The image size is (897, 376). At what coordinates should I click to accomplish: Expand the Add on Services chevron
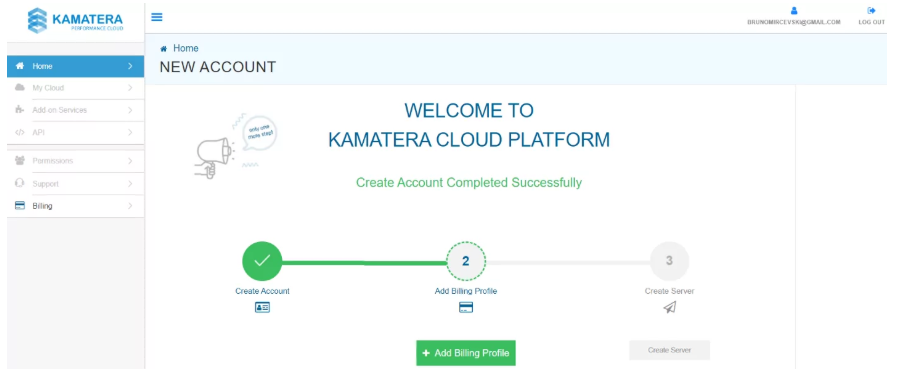tap(130, 110)
